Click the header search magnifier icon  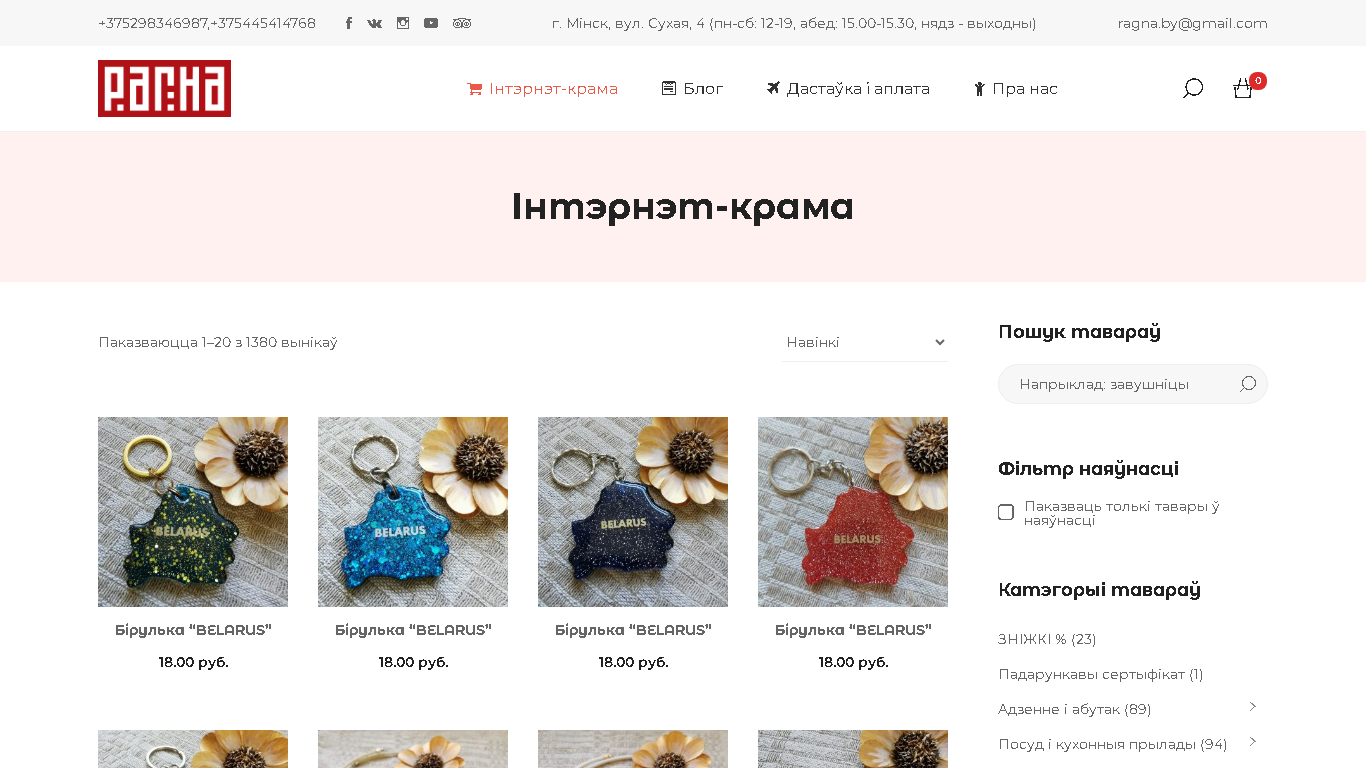[1193, 88]
